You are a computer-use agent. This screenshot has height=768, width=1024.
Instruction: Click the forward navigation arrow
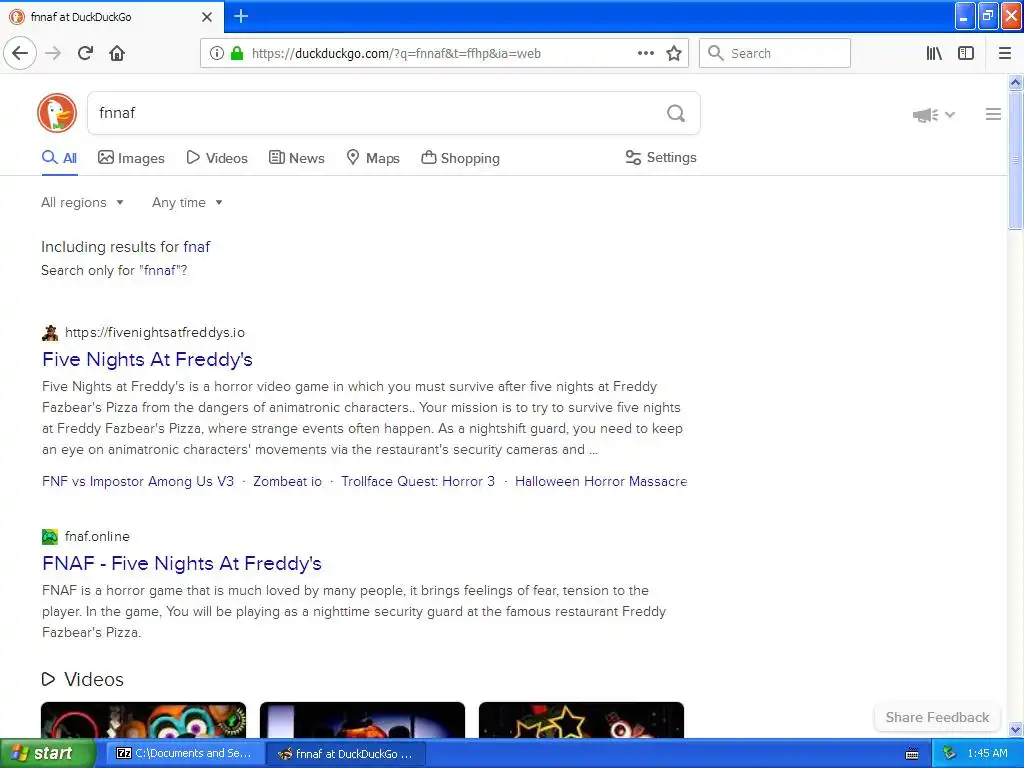[x=53, y=53]
